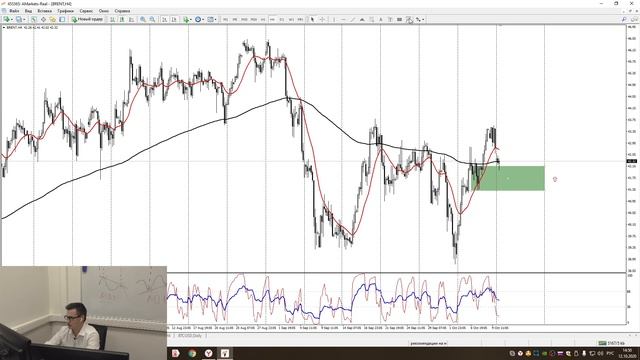This screenshot has height=360, width=640.
Task: Open the Templates icon
Action: click(x=211, y=19)
